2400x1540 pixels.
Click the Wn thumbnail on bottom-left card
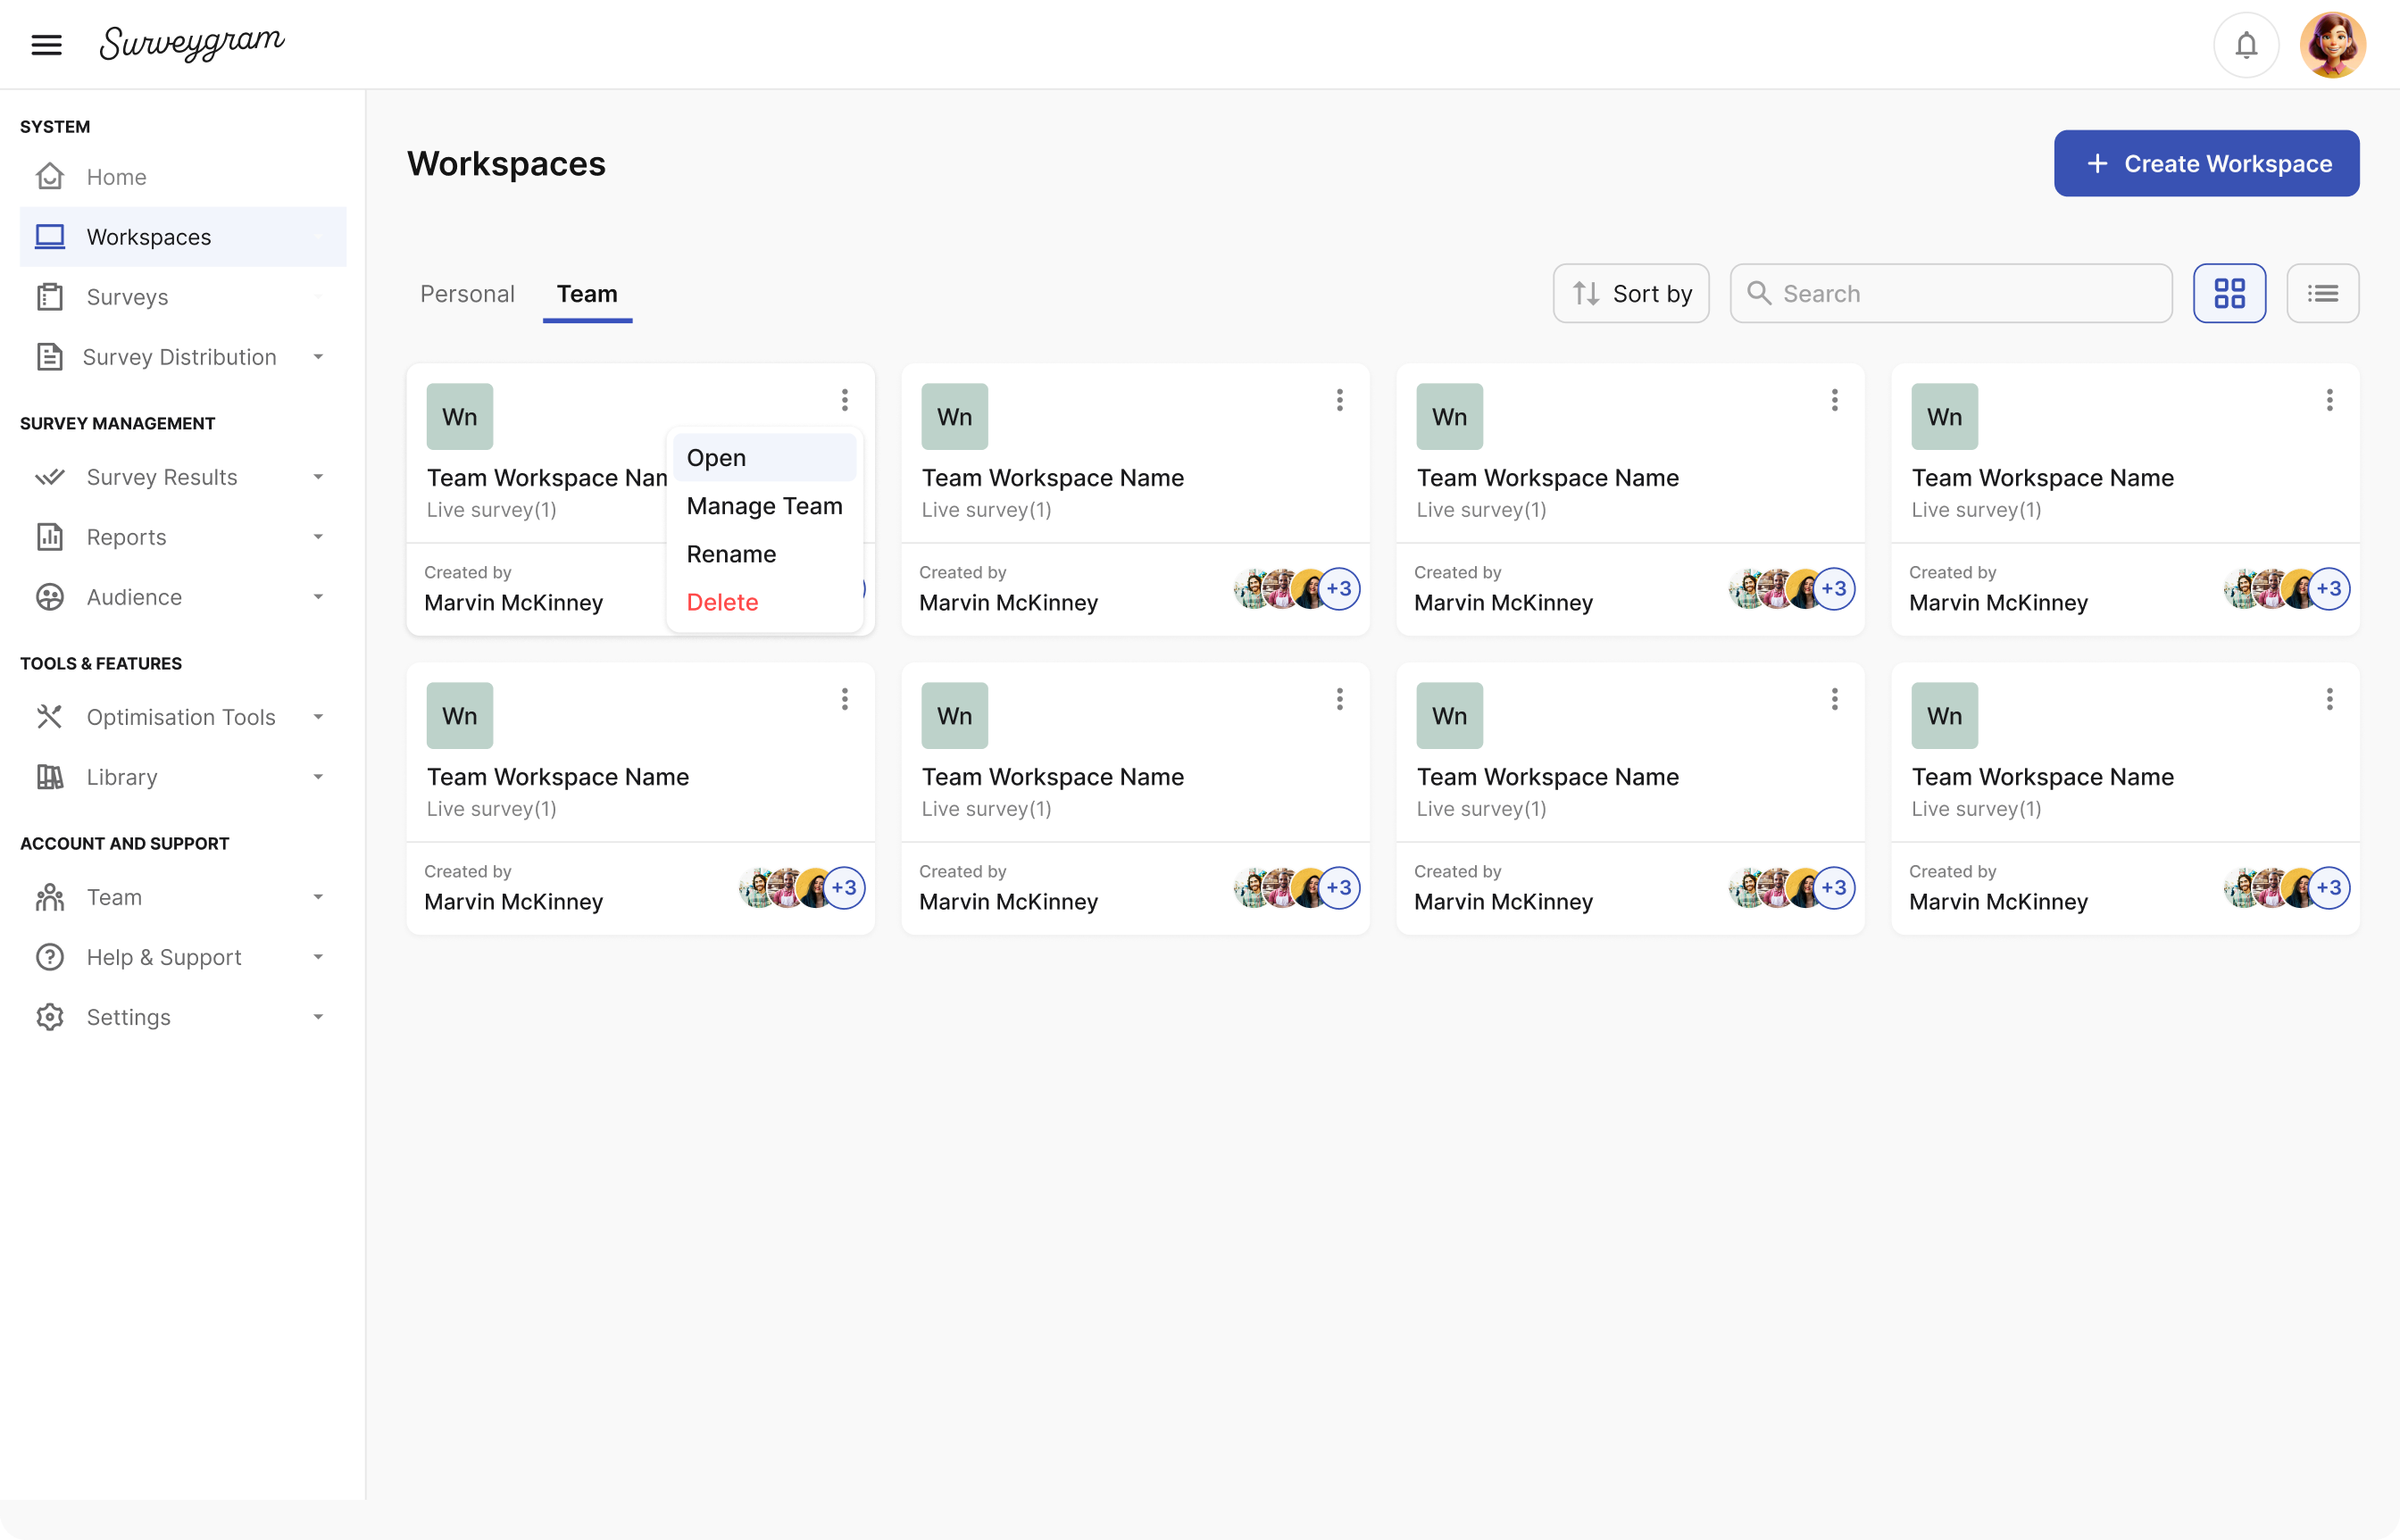coord(459,716)
